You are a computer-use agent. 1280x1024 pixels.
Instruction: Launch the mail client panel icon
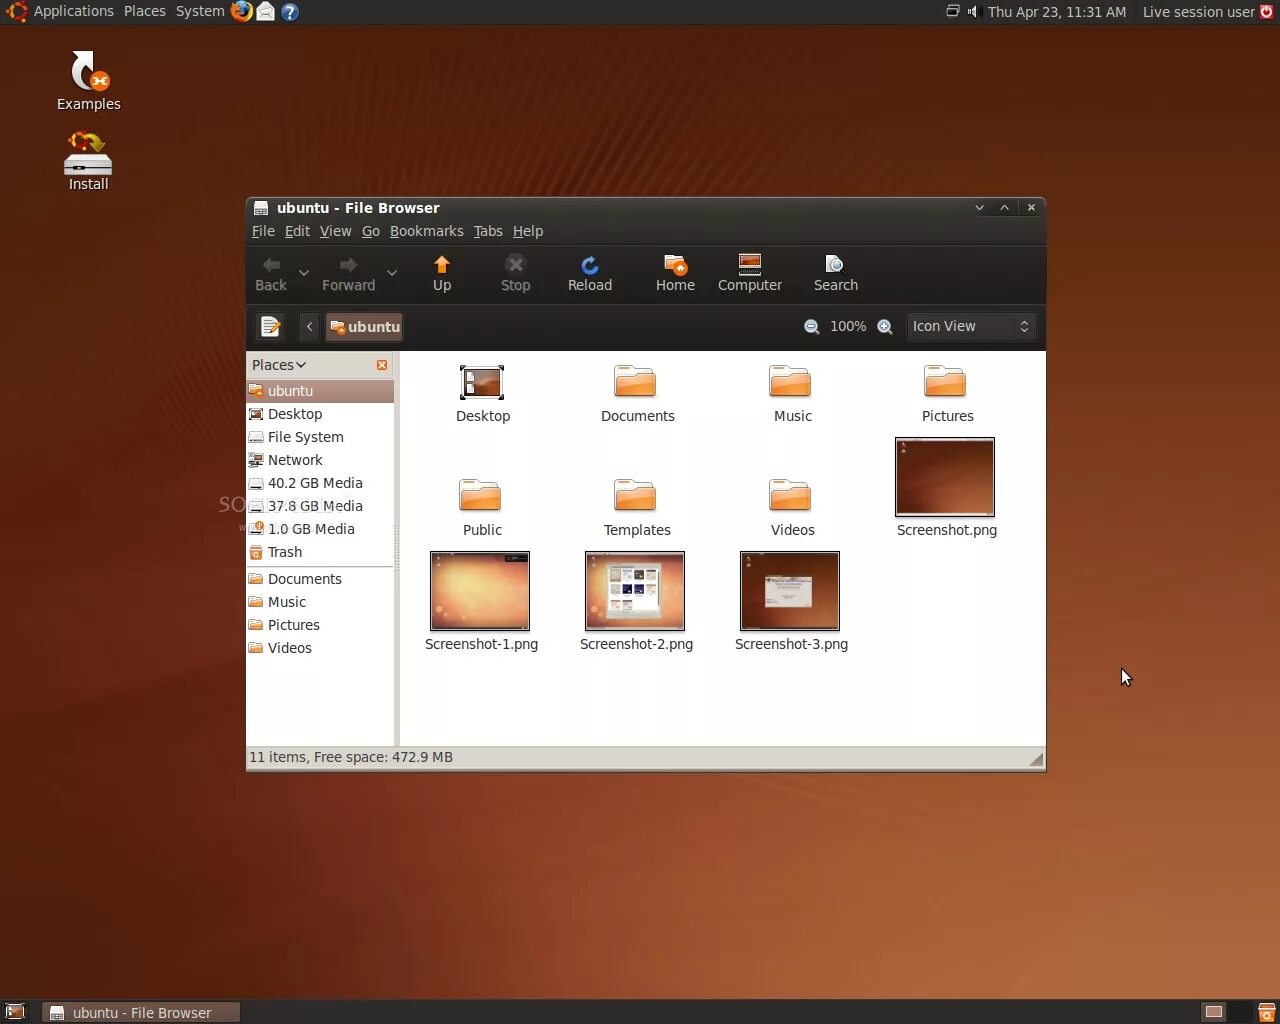click(266, 12)
